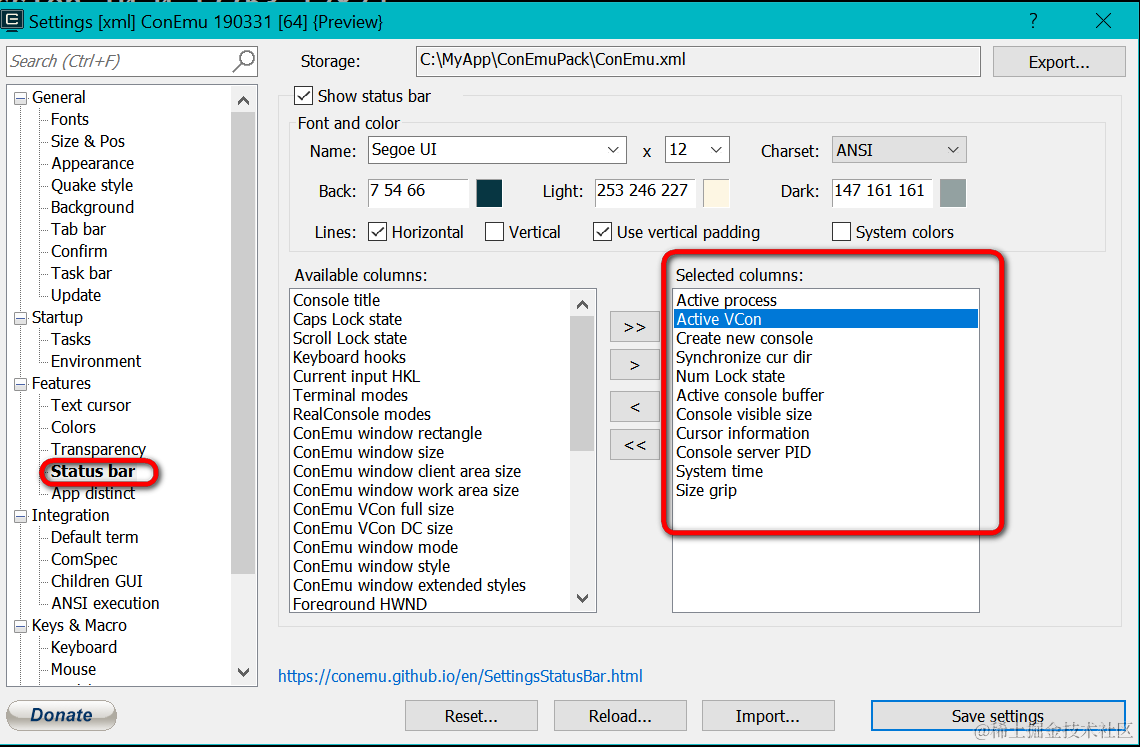Click the Import button
This screenshot has height=747, width=1140.
(x=768, y=716)
